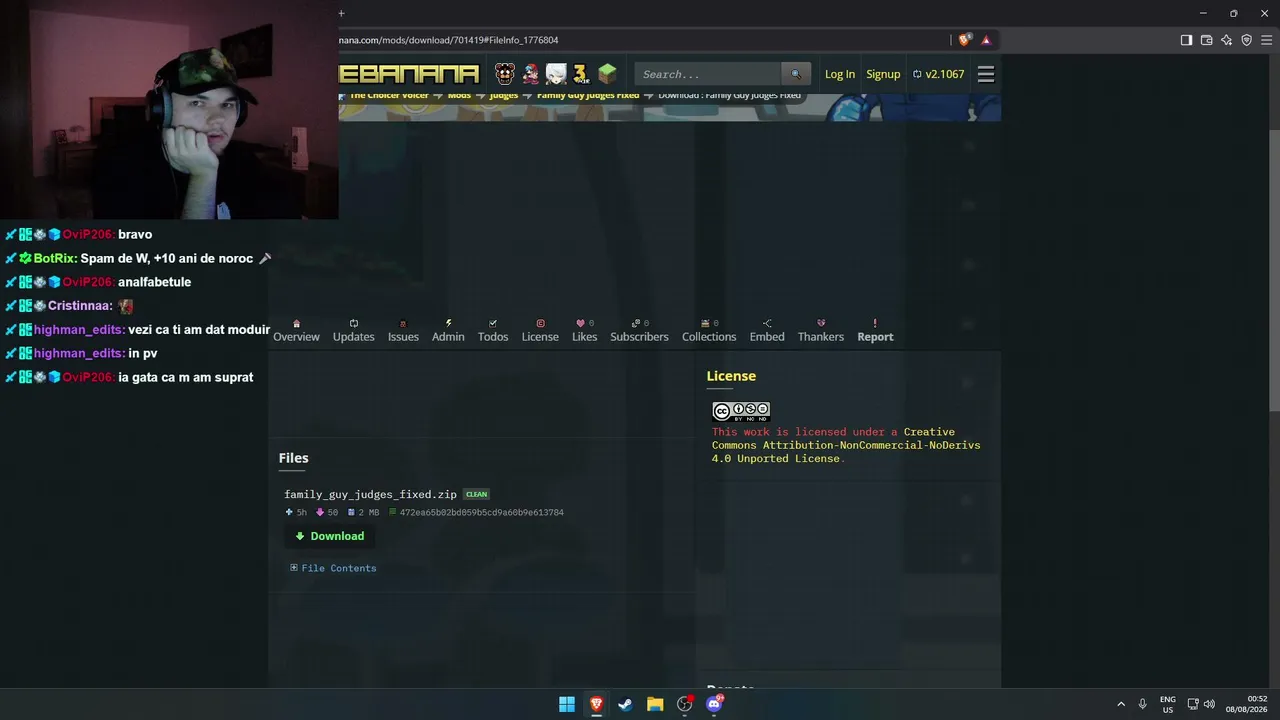This screenshot has height=720, width=1280.
Task: Go to the Issues tab
Action: point(403,331)
